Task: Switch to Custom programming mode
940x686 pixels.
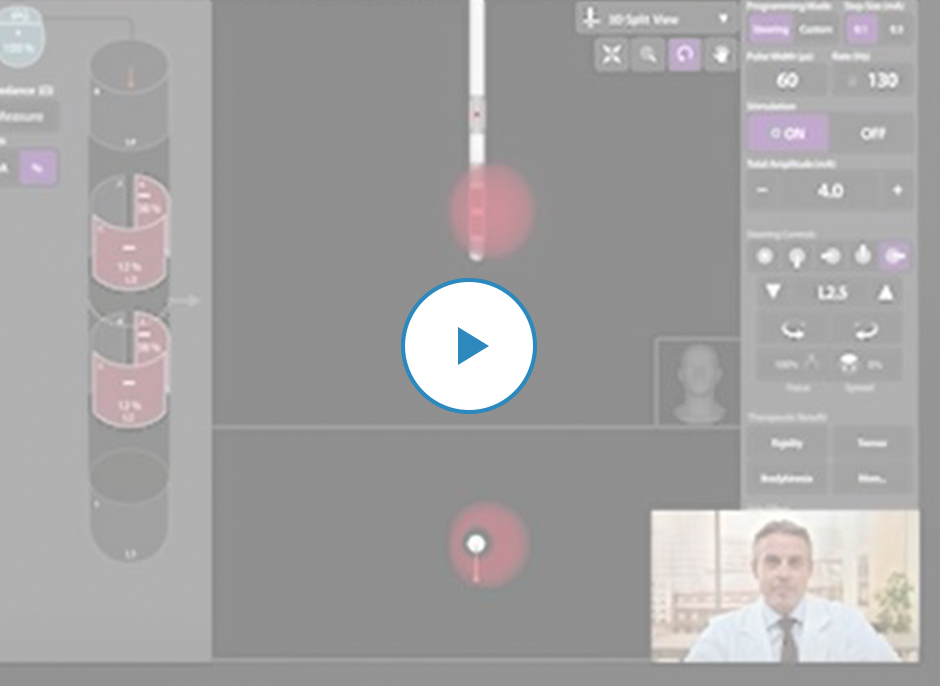Action: [x=815, y=29]
